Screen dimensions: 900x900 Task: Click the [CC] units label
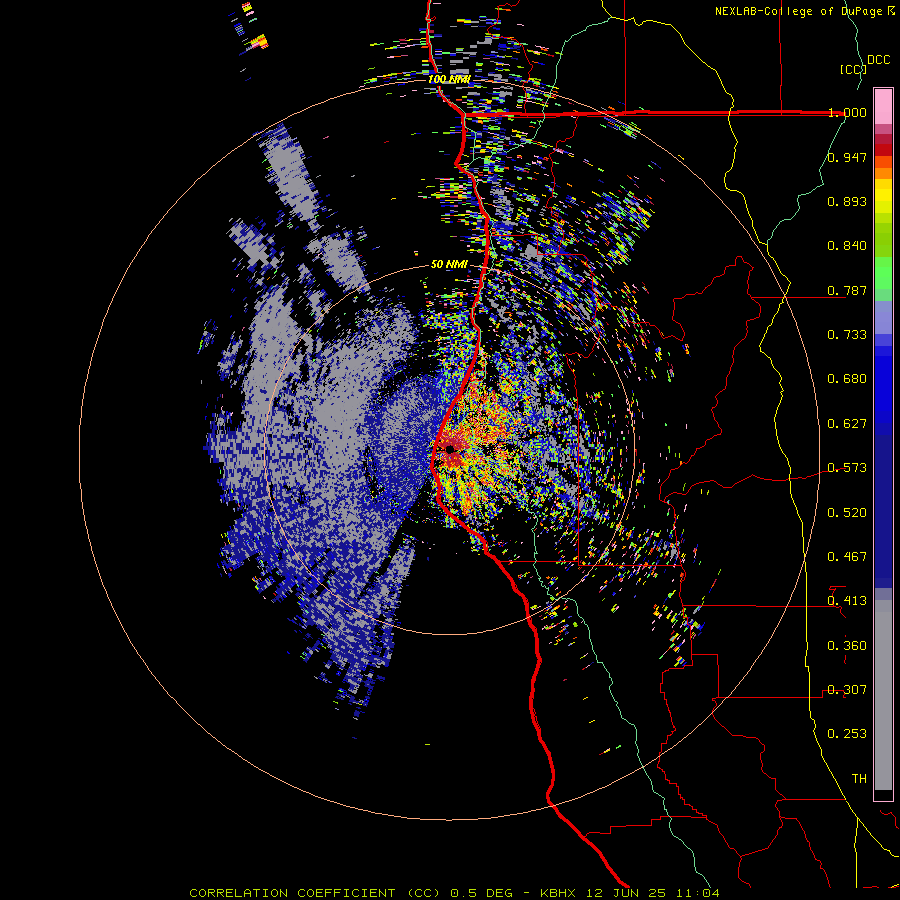(853, 70)
